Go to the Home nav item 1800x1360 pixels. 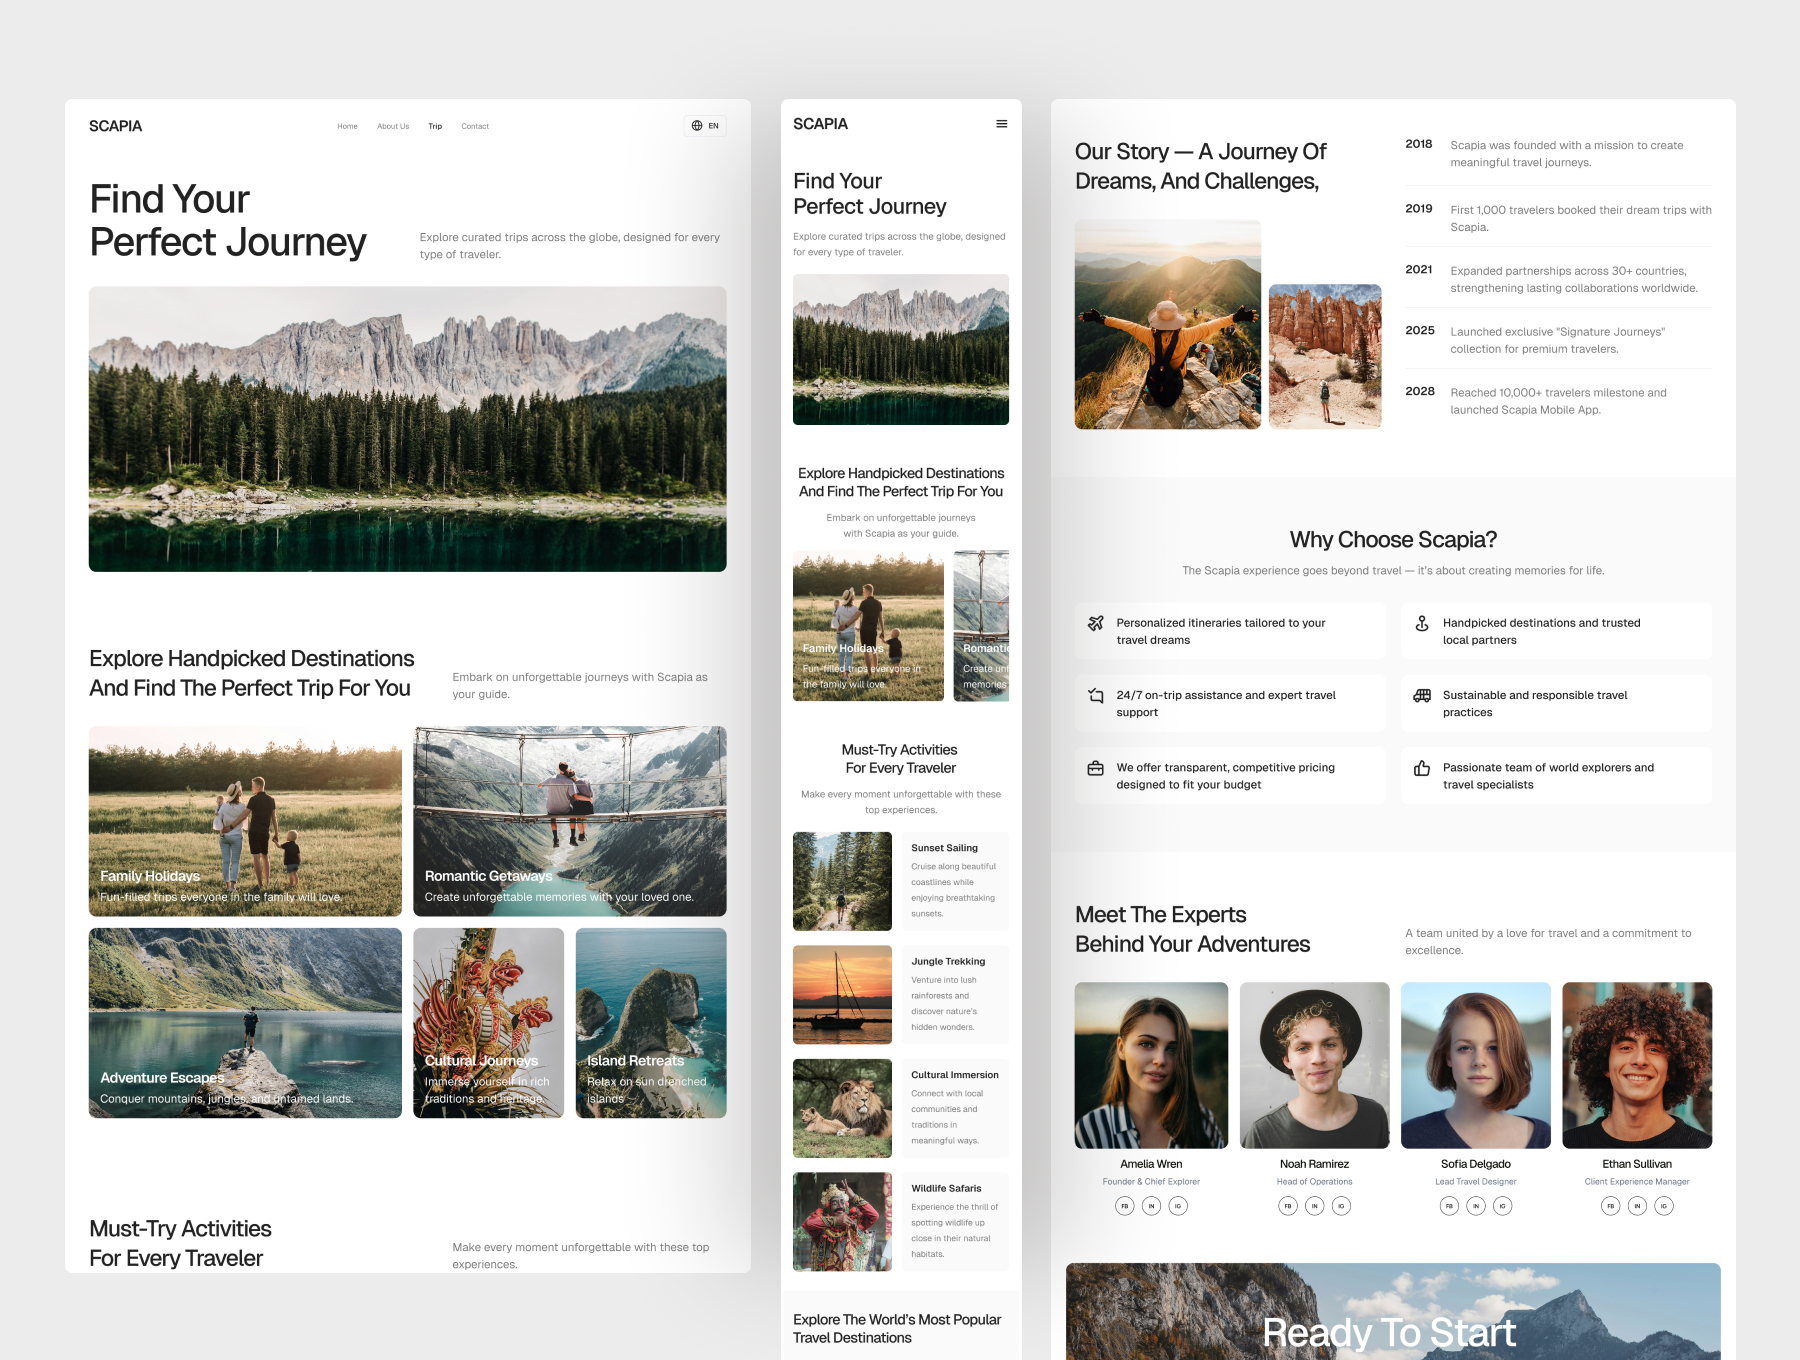(x=347, y=127)
